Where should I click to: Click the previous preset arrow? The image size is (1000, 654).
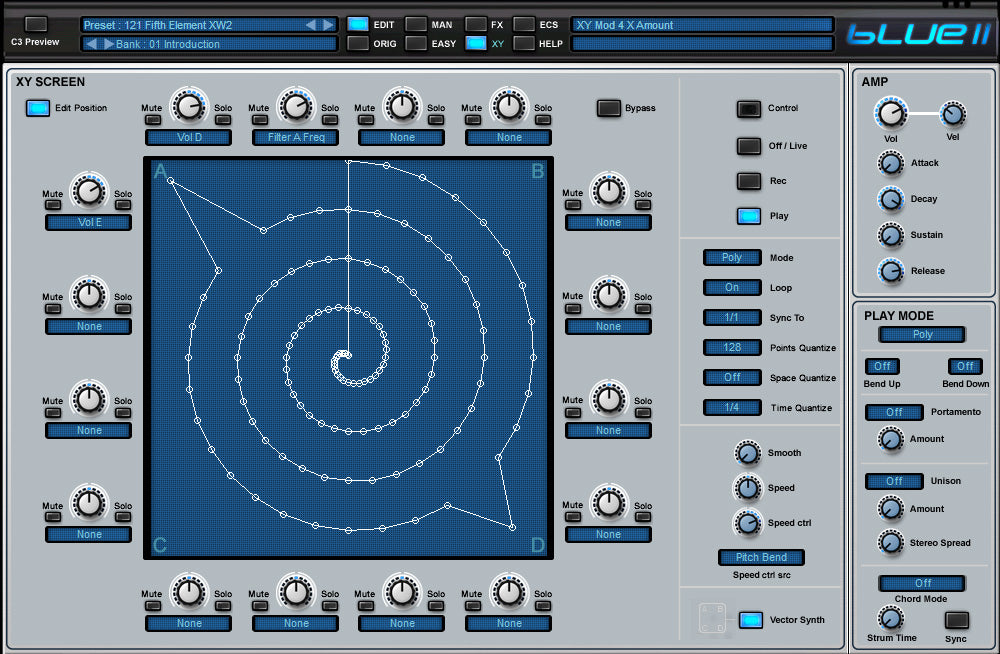[x=310, y=25]
